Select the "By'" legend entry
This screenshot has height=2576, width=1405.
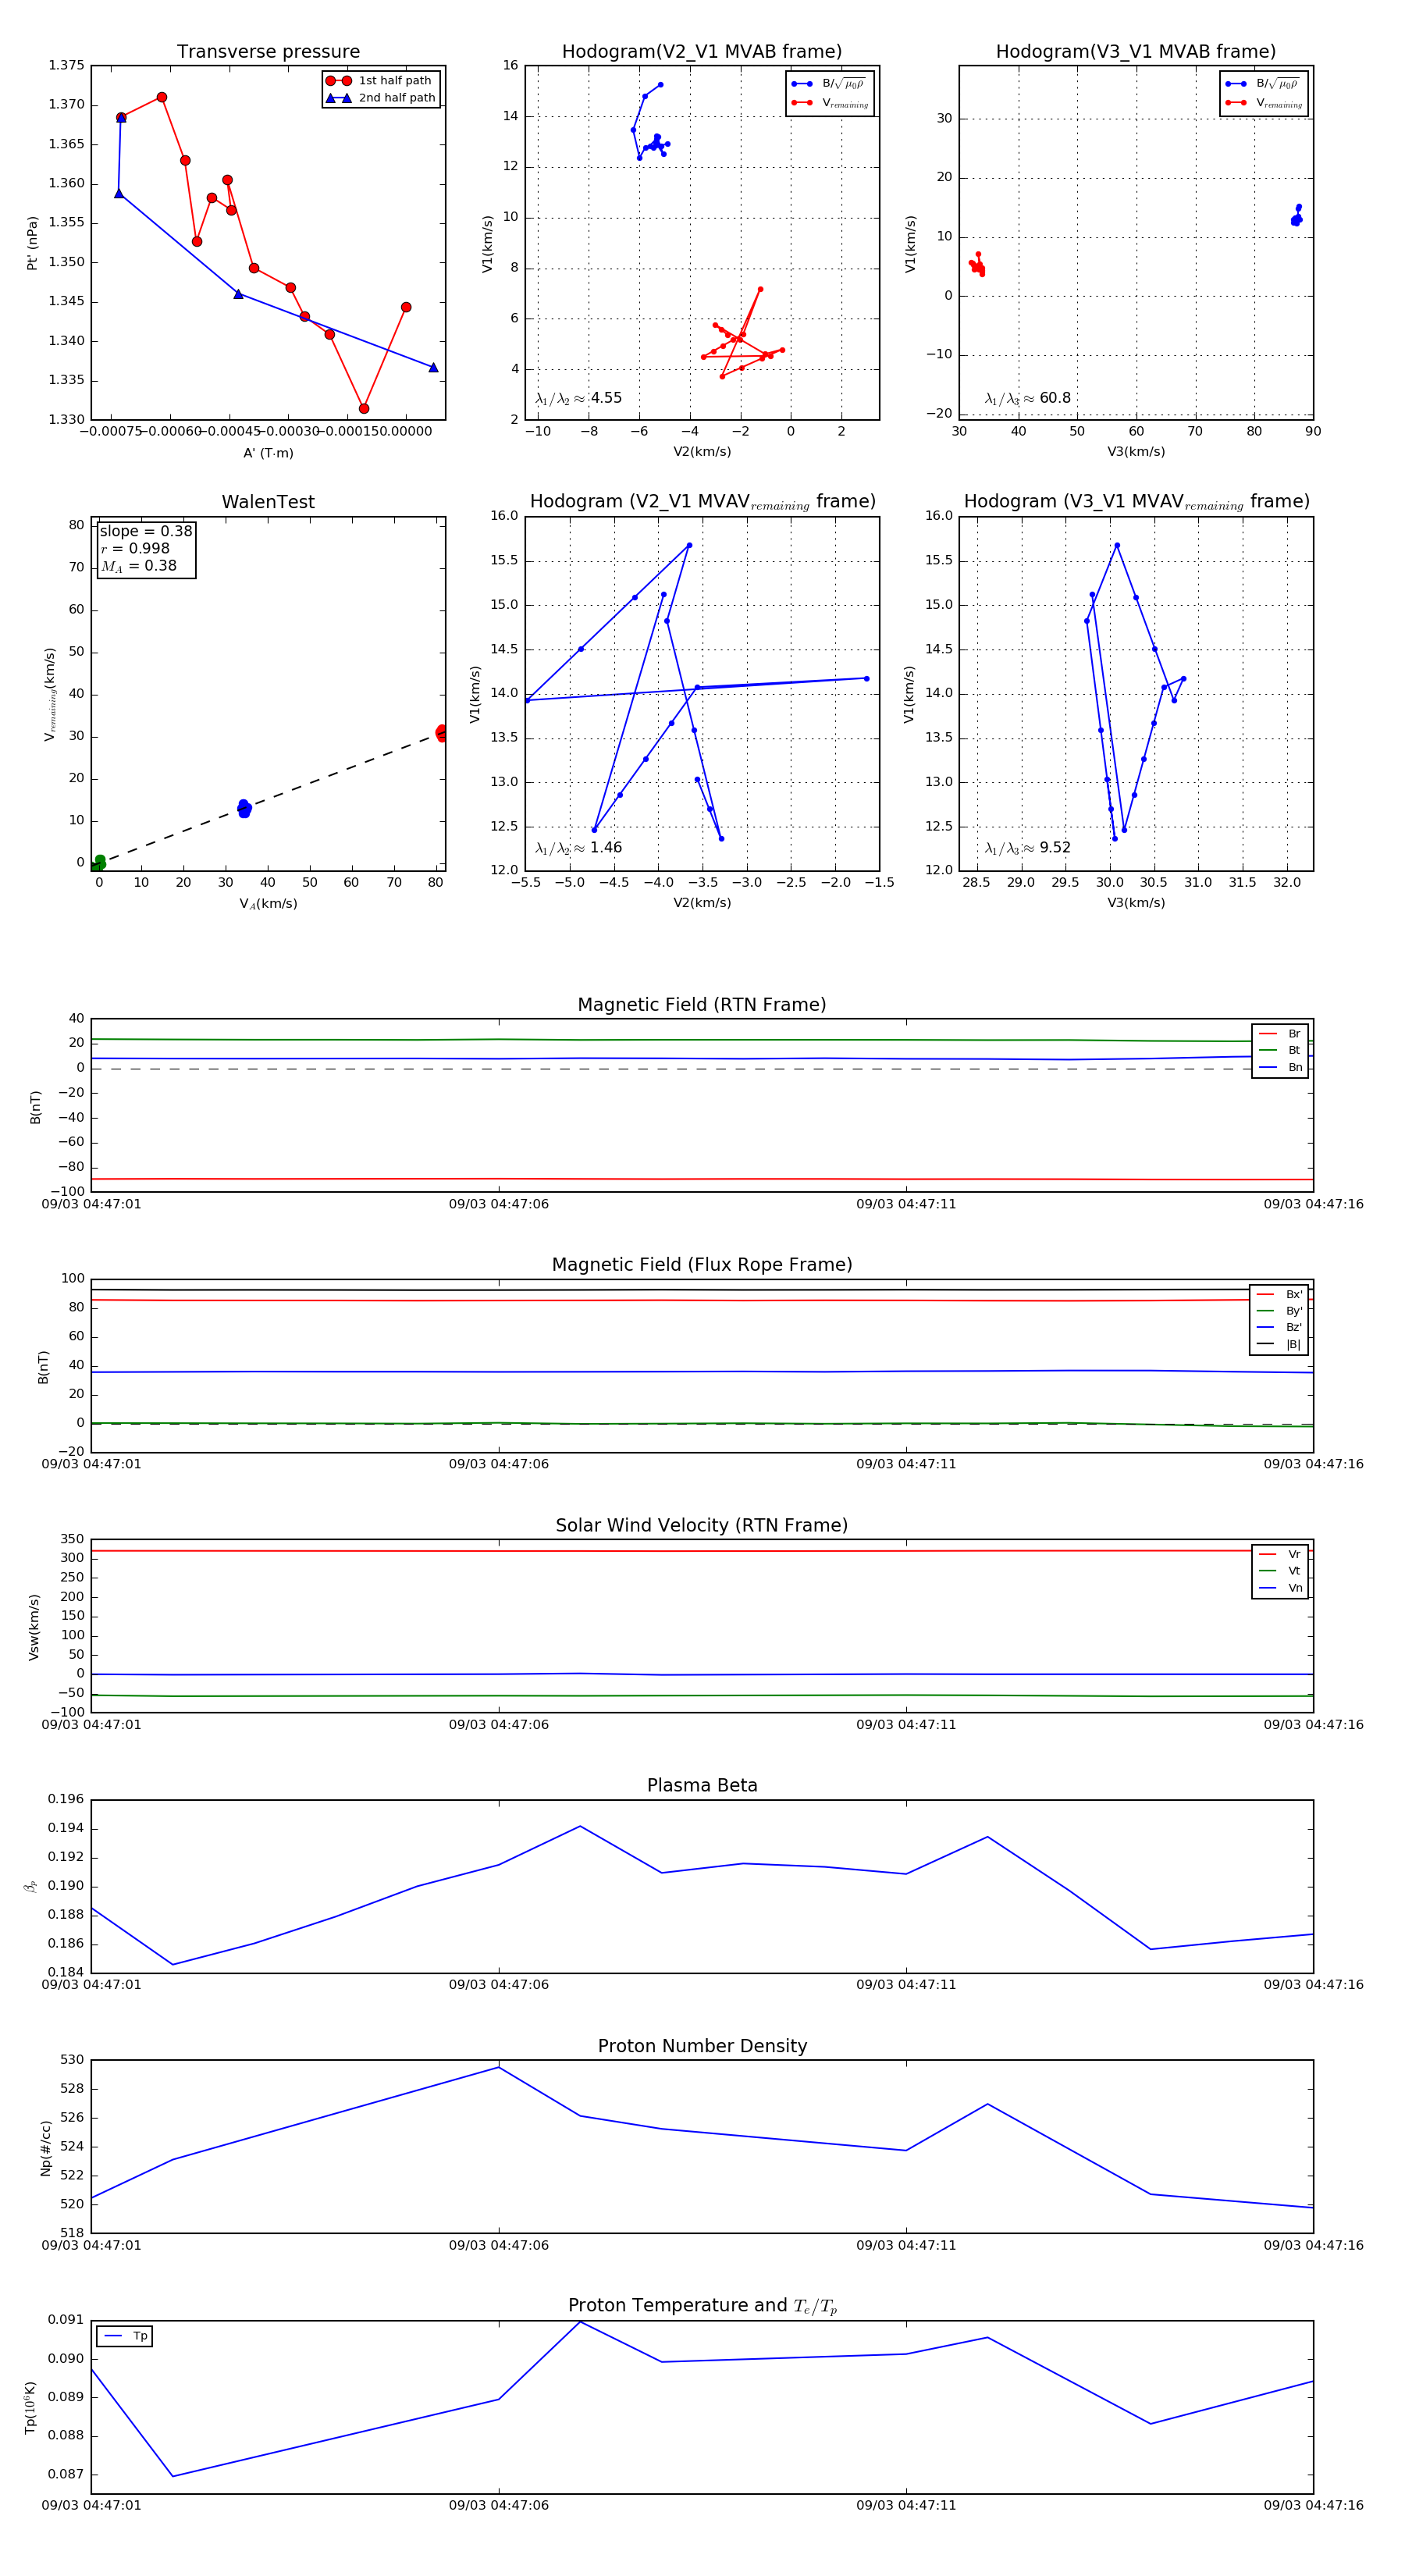coord(1279,1311)
